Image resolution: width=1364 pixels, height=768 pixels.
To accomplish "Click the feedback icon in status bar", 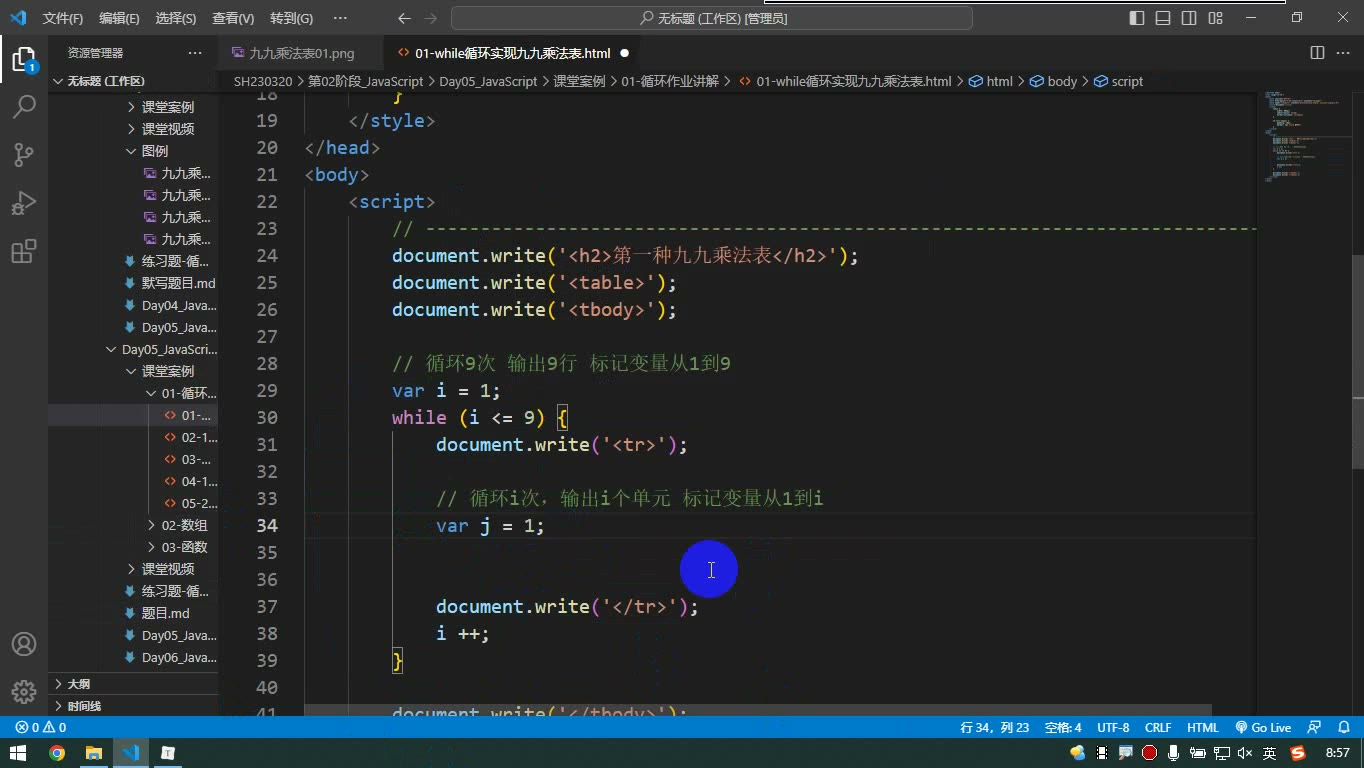I will (1314, 728).
